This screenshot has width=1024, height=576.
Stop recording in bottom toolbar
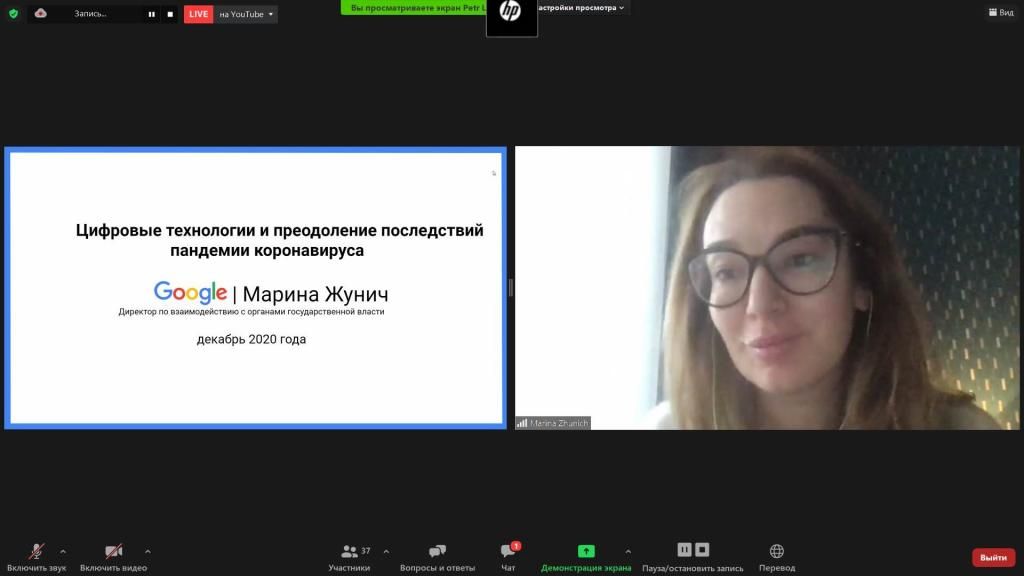[702, 550]
